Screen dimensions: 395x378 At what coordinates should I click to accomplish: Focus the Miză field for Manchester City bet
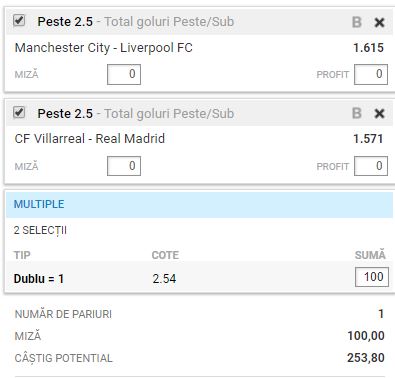pyautogui.click(x=124, y=74)
